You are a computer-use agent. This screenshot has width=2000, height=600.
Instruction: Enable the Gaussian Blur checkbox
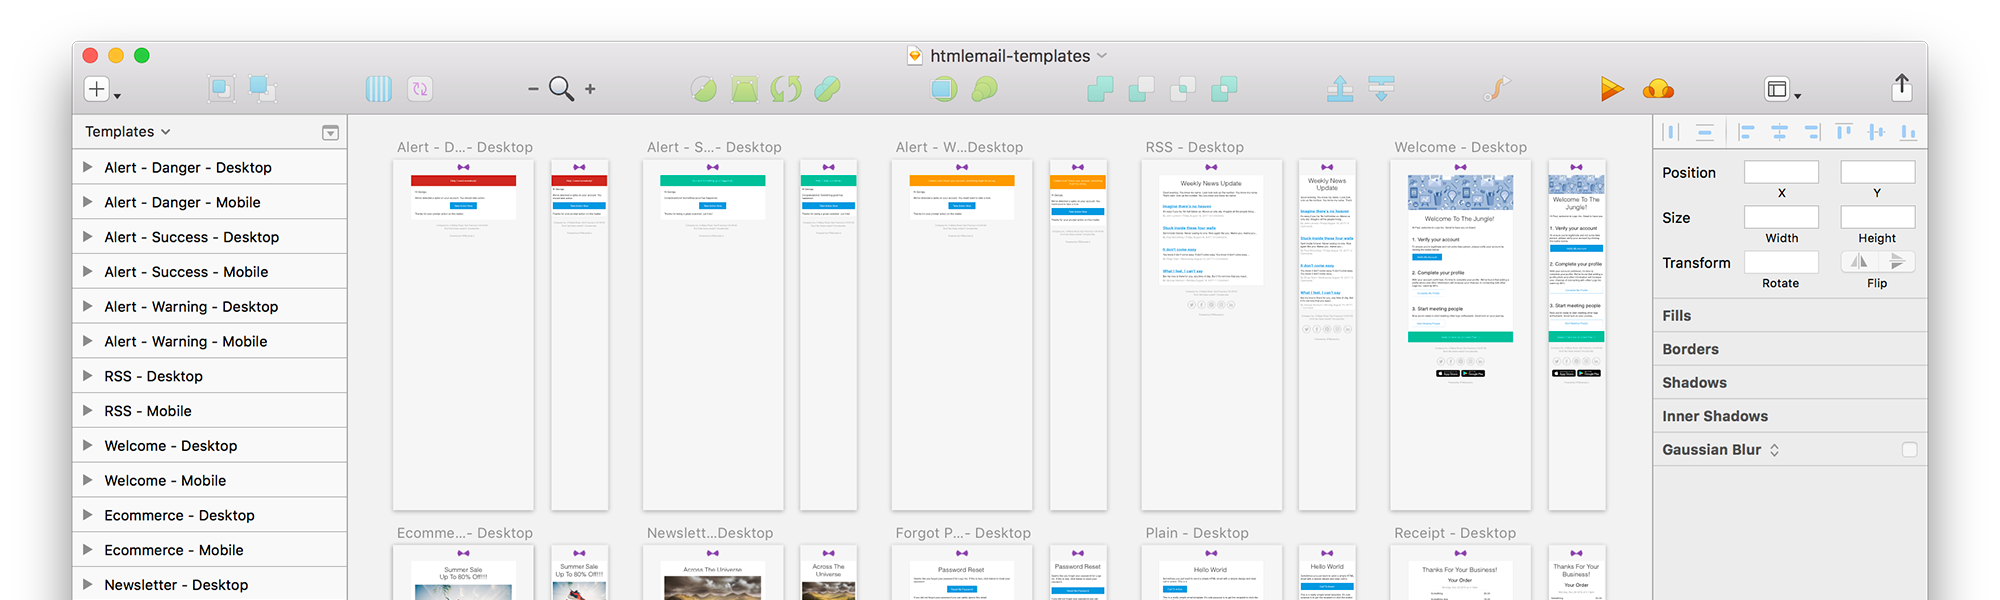pos(1909,450)
